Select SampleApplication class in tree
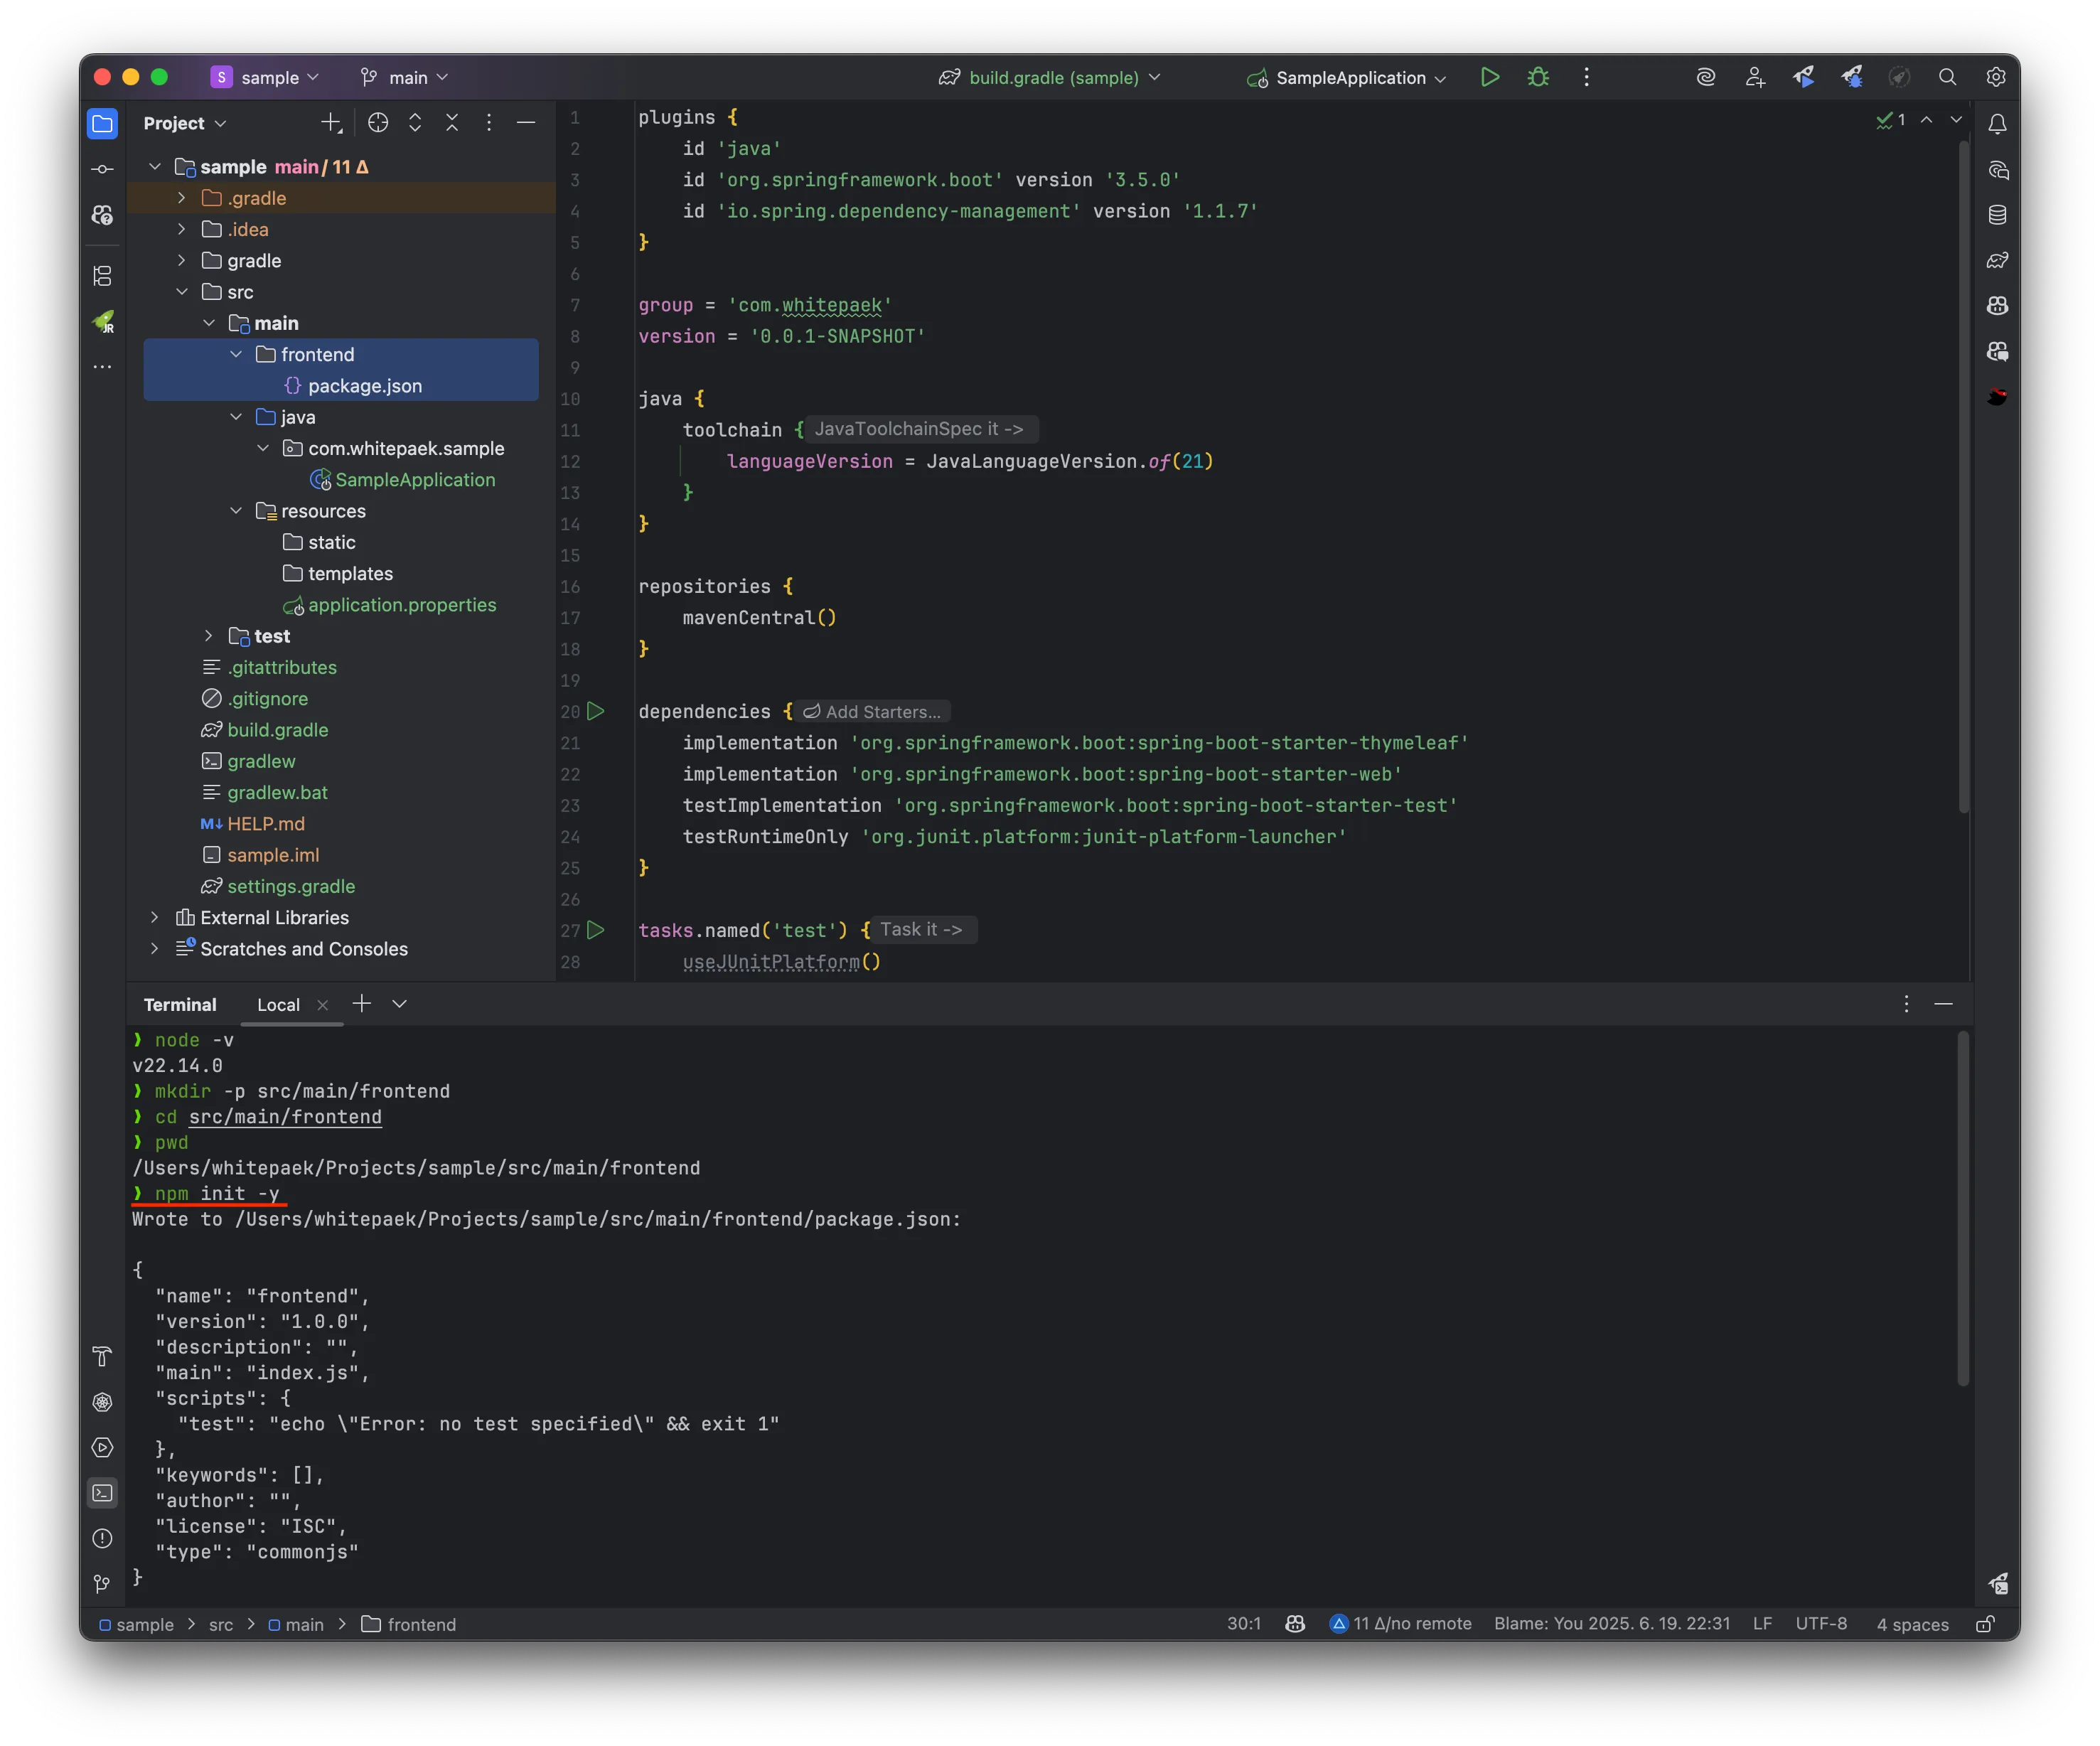 coord(403,480)
